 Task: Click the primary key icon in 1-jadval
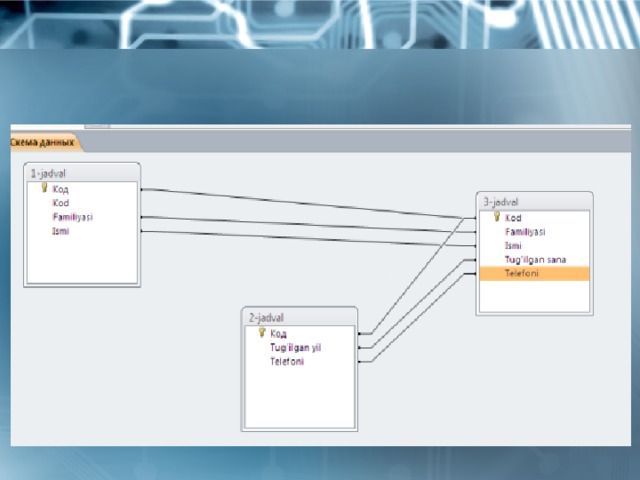pyautogui.click(x=44, y=188)
